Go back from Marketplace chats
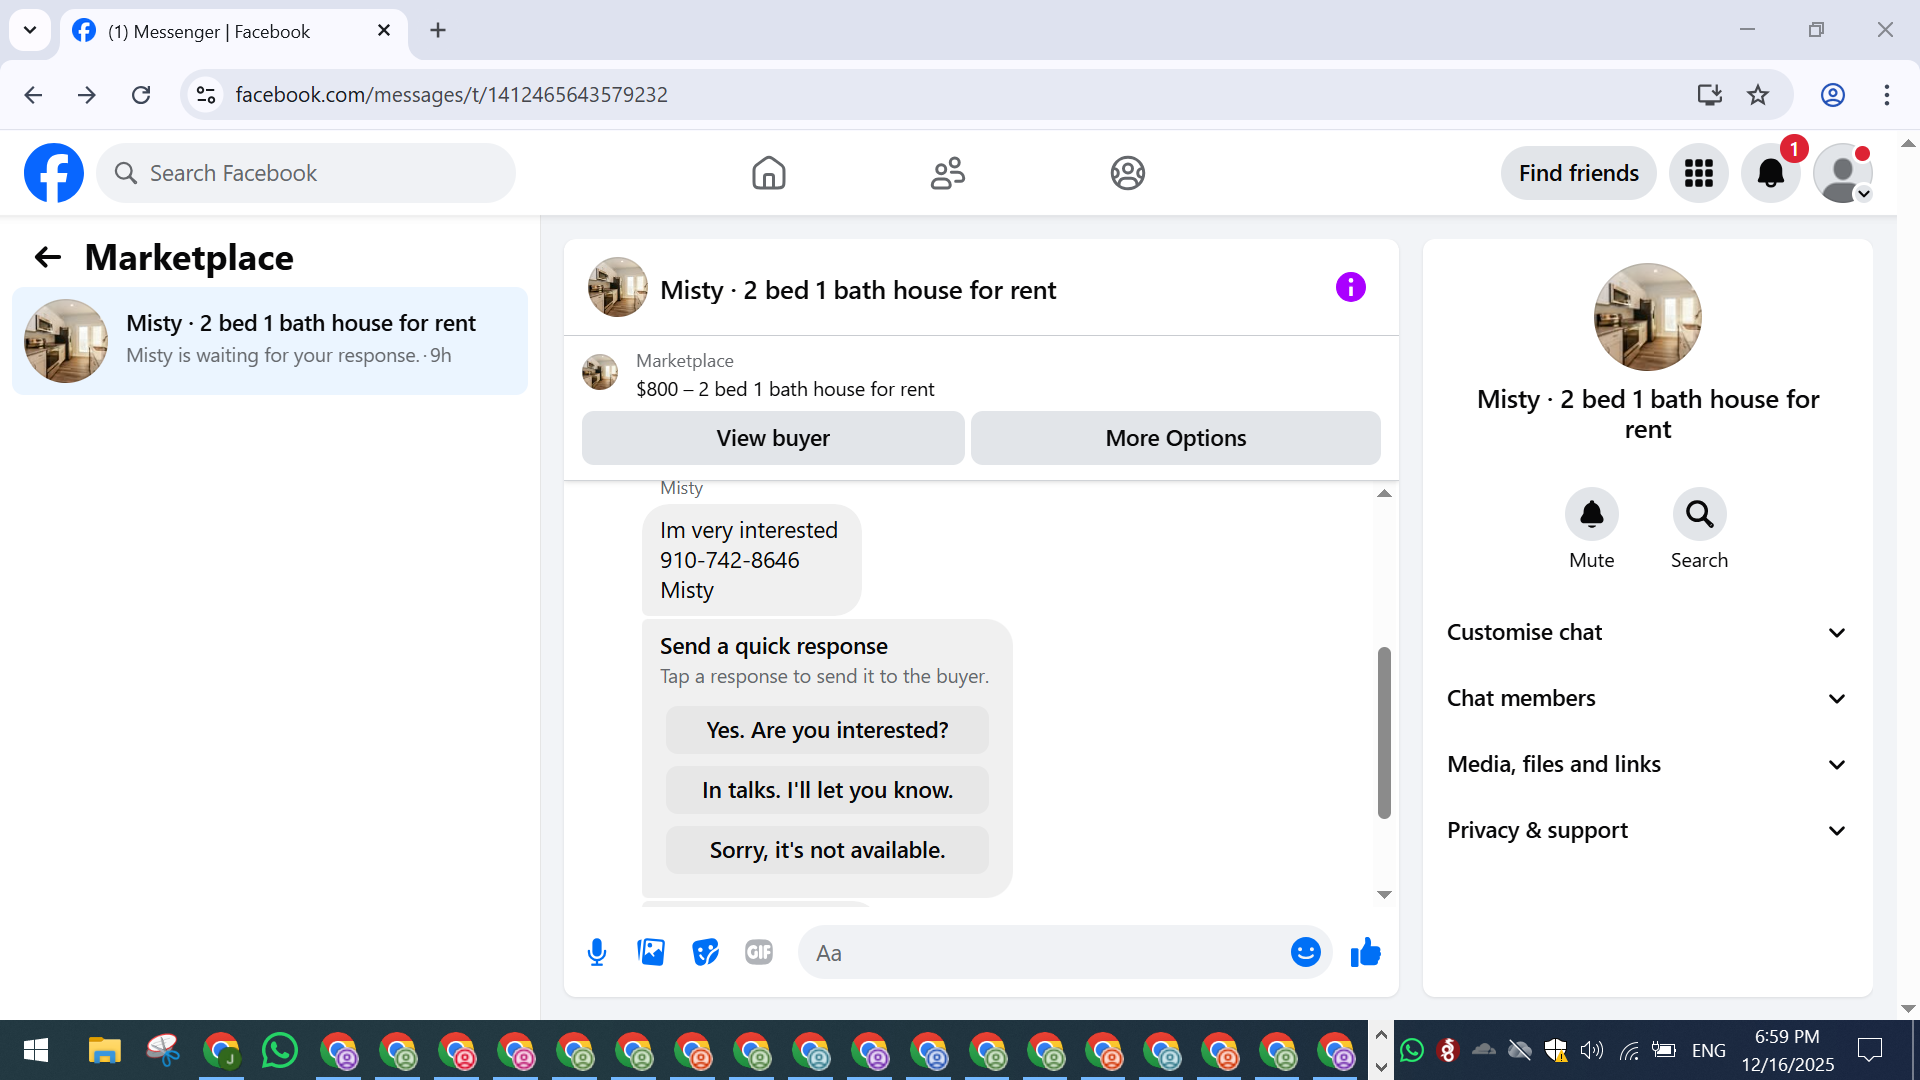 pos(48,258)
